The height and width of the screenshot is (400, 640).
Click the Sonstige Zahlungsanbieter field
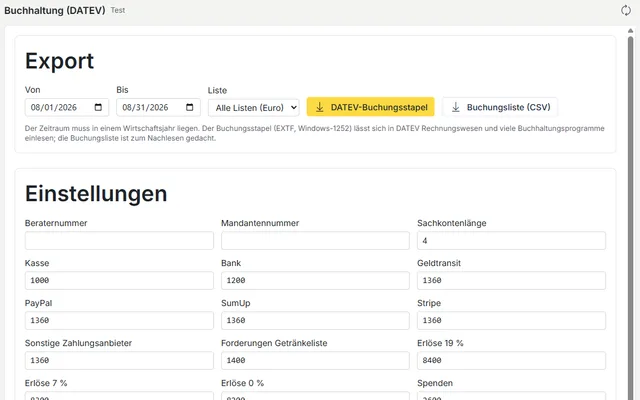click(119, 360)
